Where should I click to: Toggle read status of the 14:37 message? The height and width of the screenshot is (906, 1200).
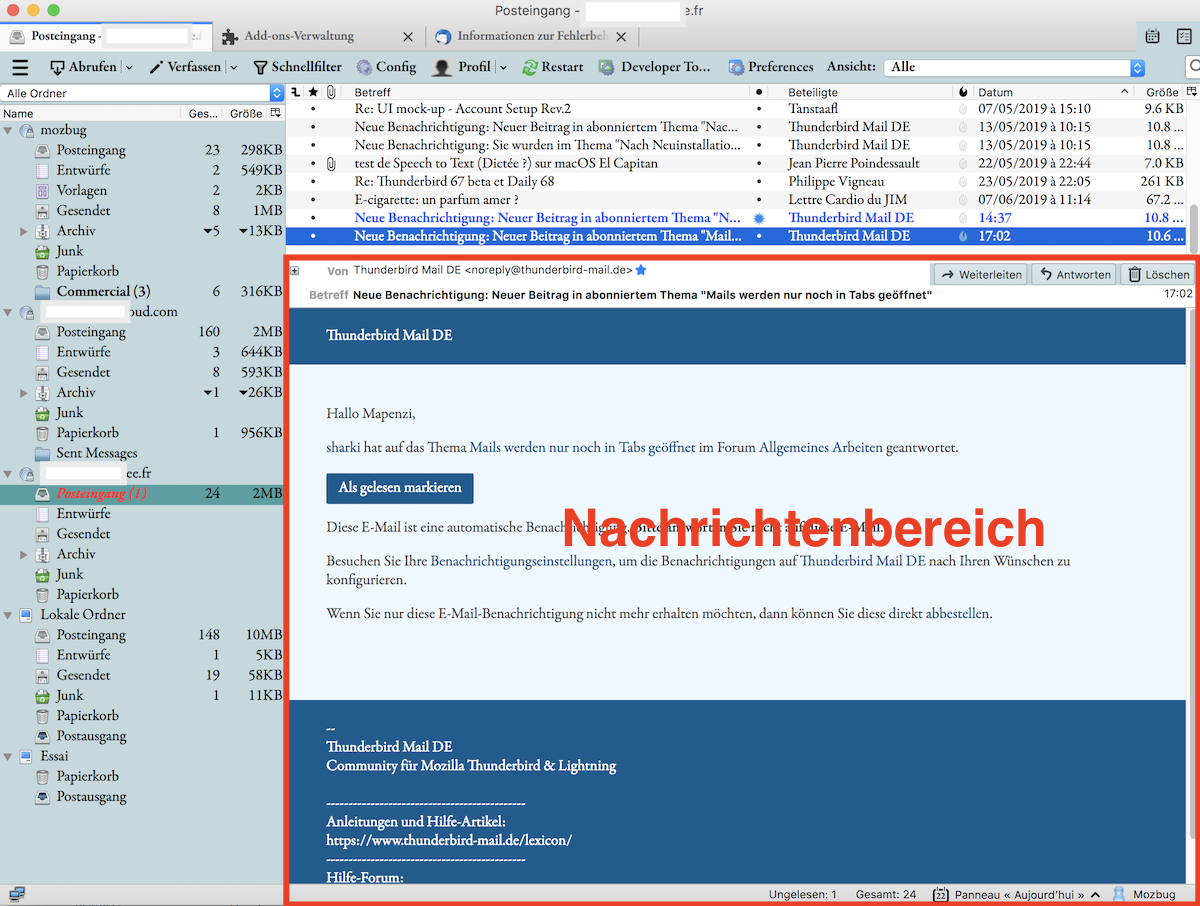click(x=759, y=218)
